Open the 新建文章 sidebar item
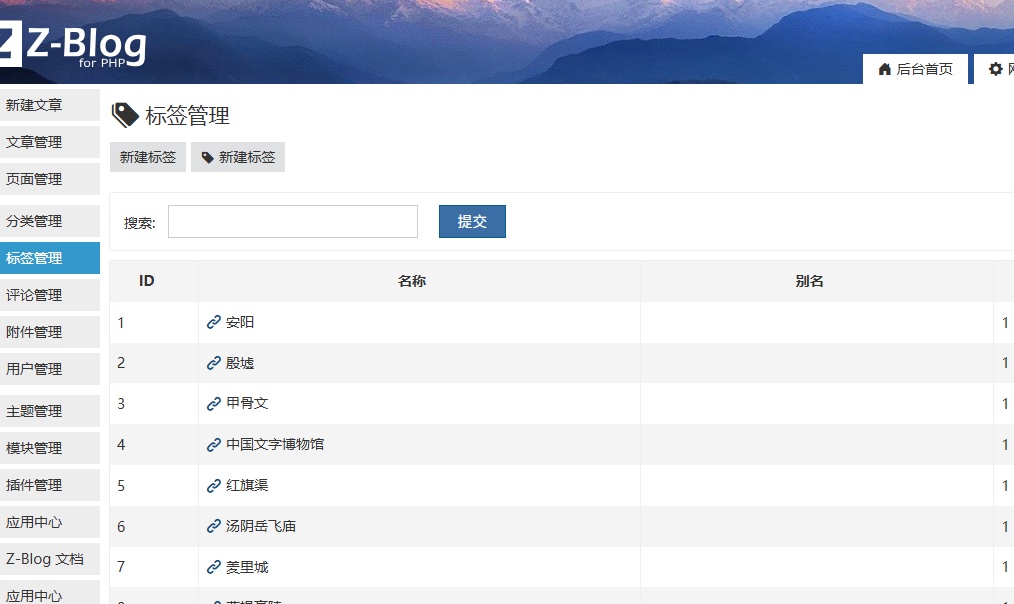 (x=50, y=105)
